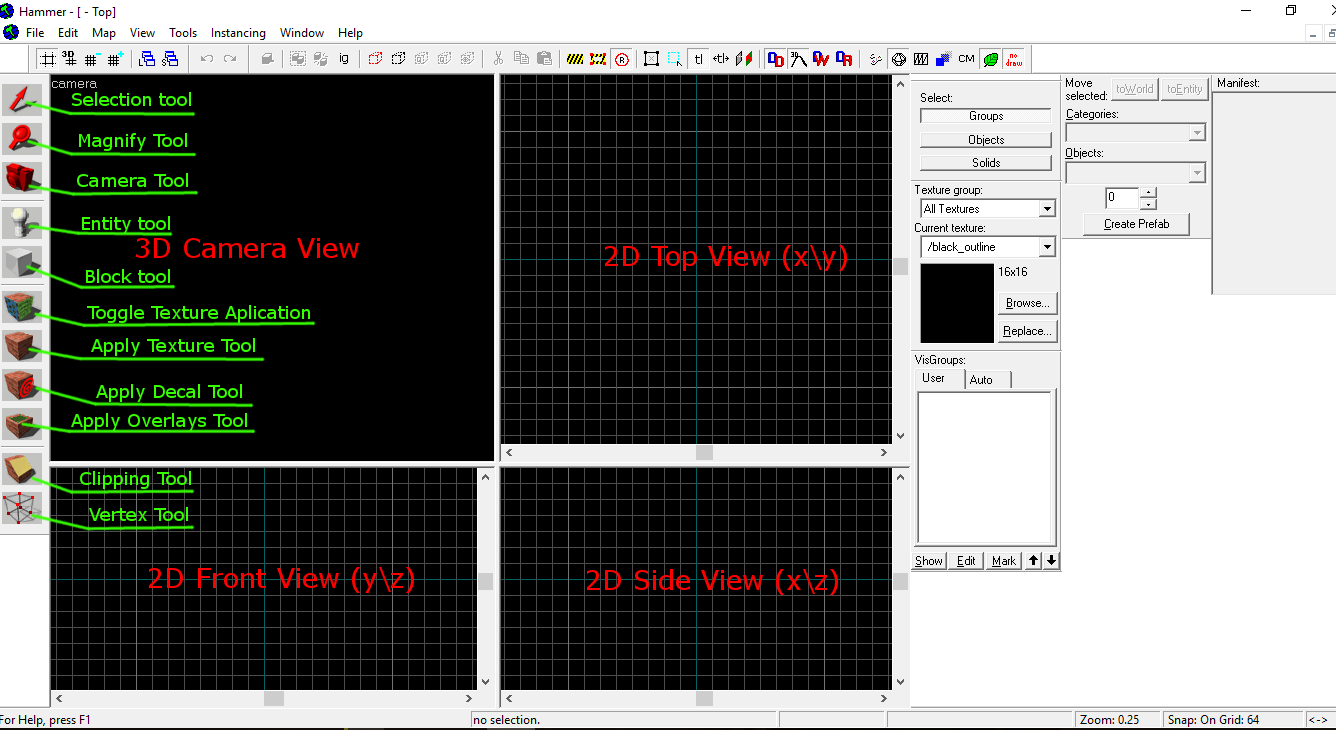Viewport: 1336px width, 730px height.
Task: Activate the Vertex tool icon
Action: click(22, 508)
